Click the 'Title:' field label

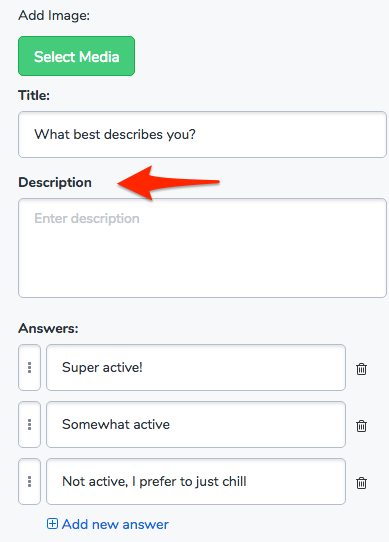pos(34,95)
